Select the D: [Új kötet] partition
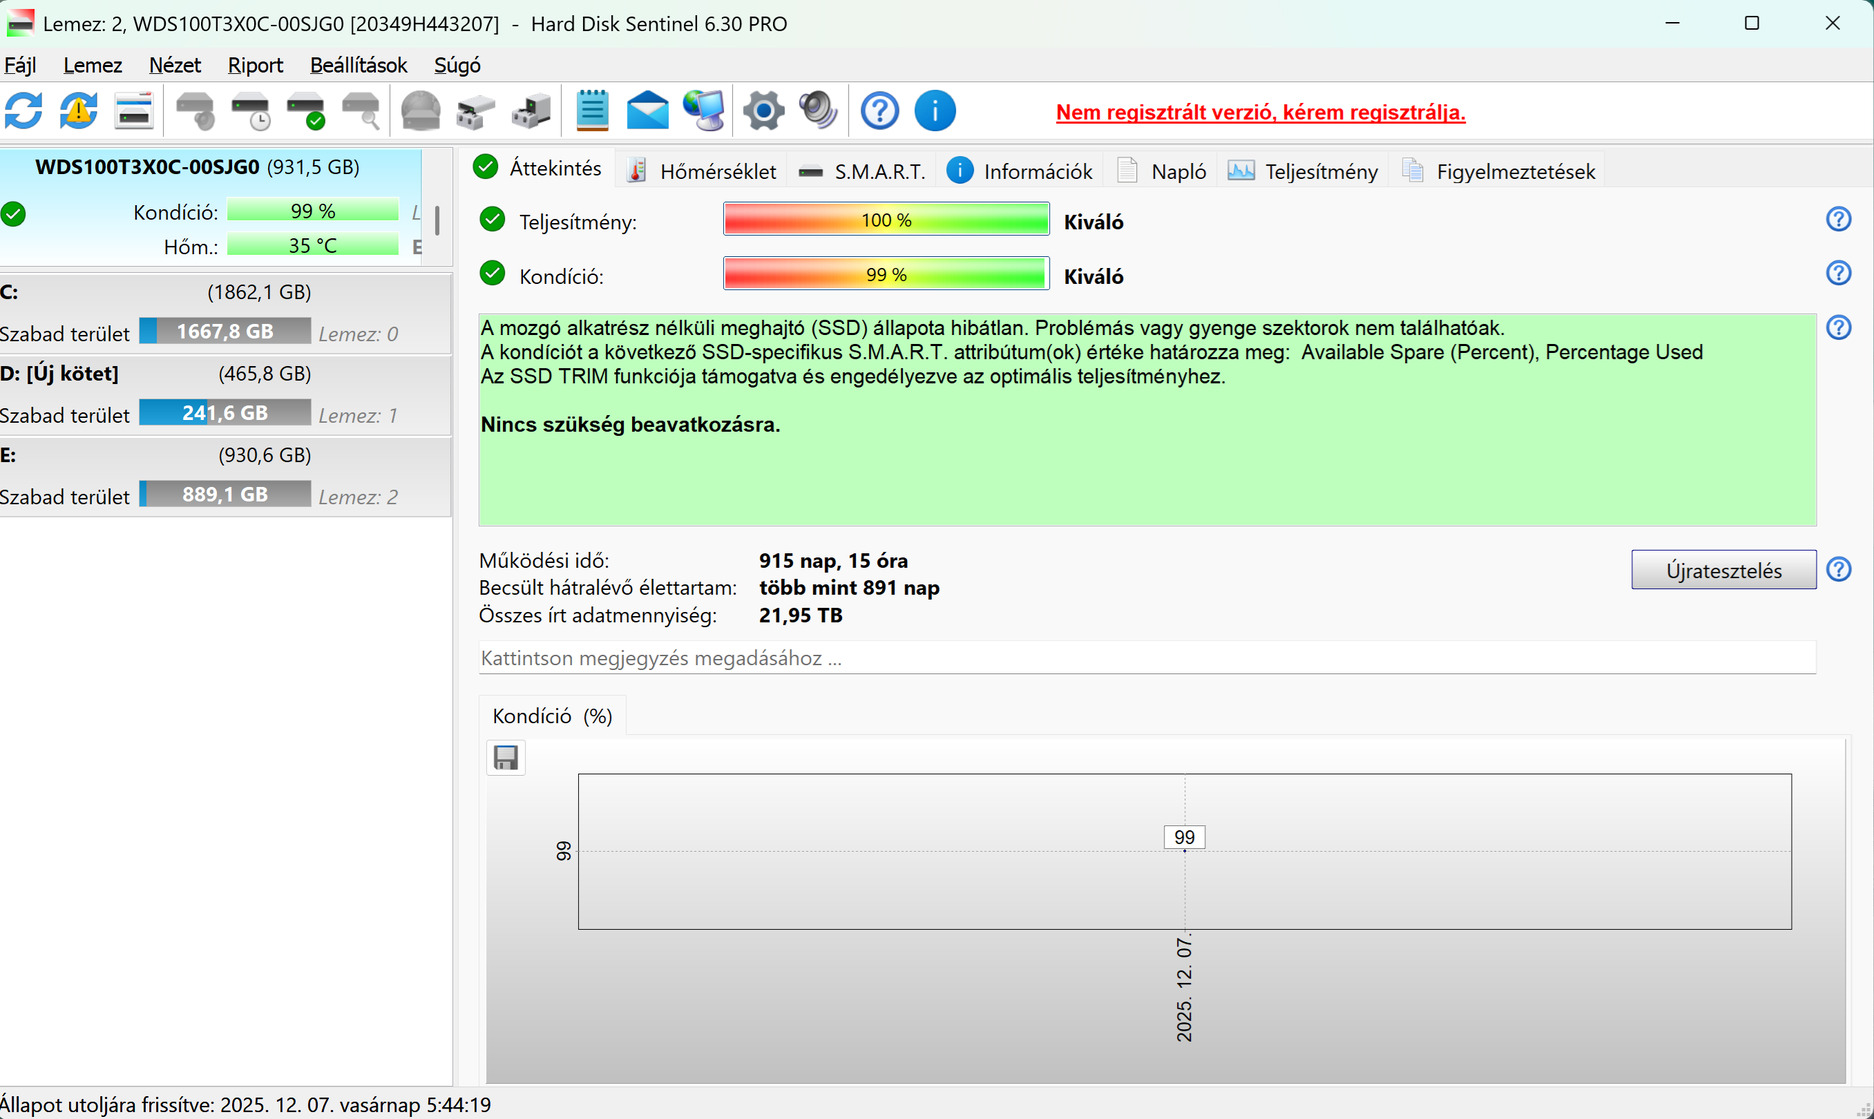This screenshot has height=1119, width=1874. click(x=225, y=394)
